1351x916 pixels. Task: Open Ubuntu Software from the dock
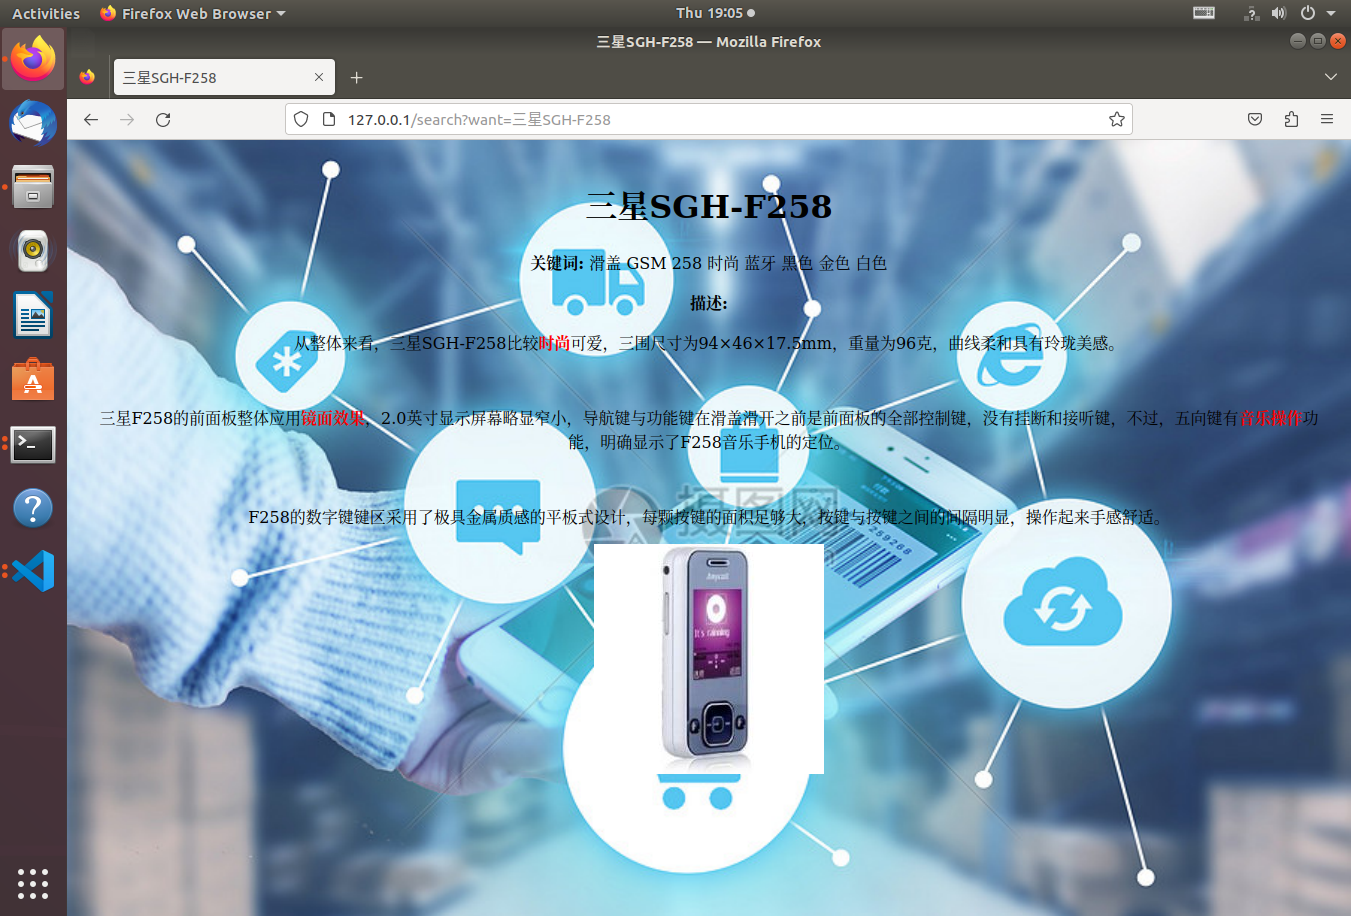pyautogui.click(x=33, y=380)
